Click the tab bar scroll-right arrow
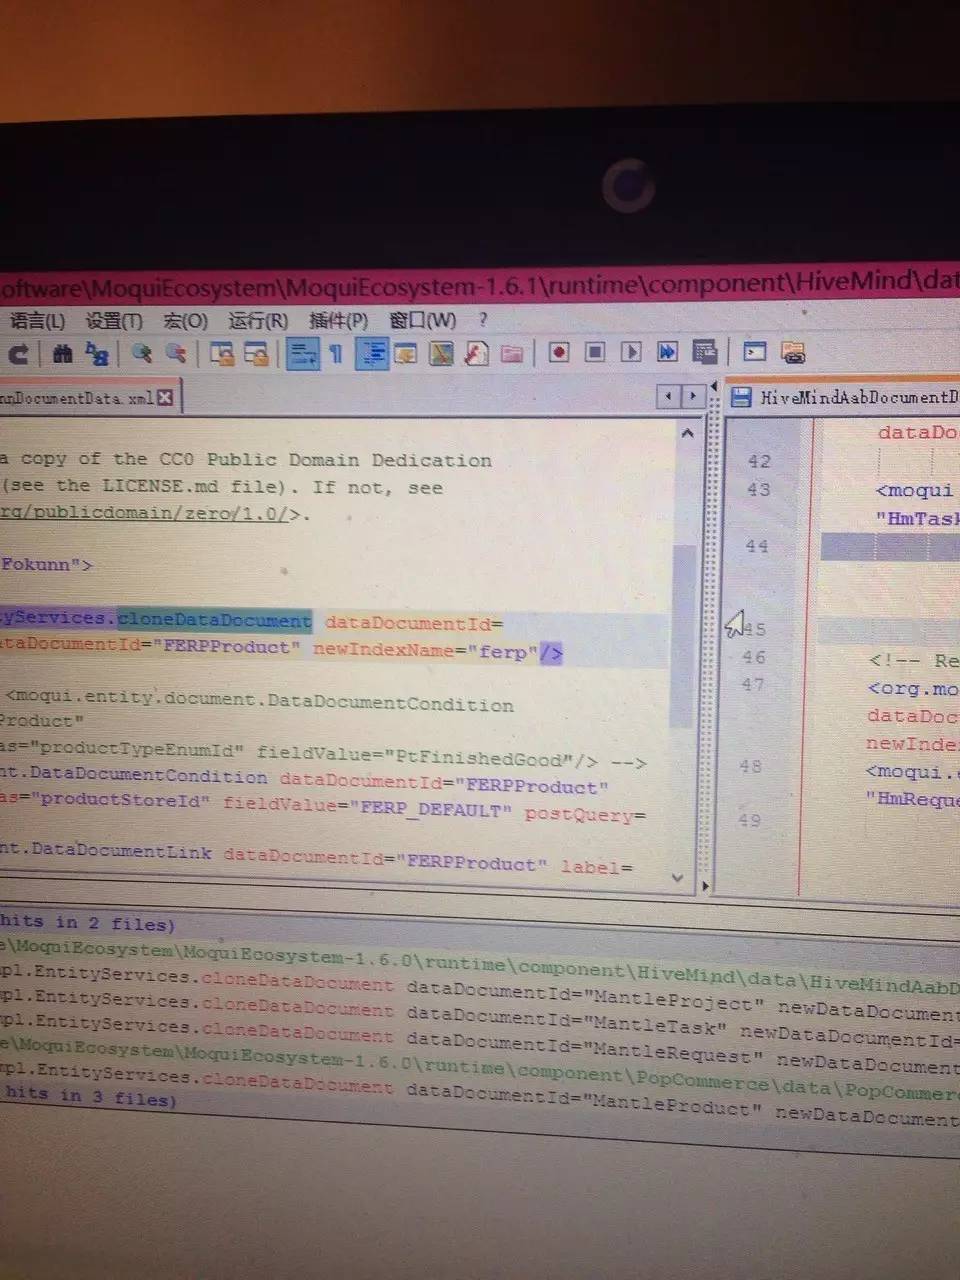 tap(691, 397)
